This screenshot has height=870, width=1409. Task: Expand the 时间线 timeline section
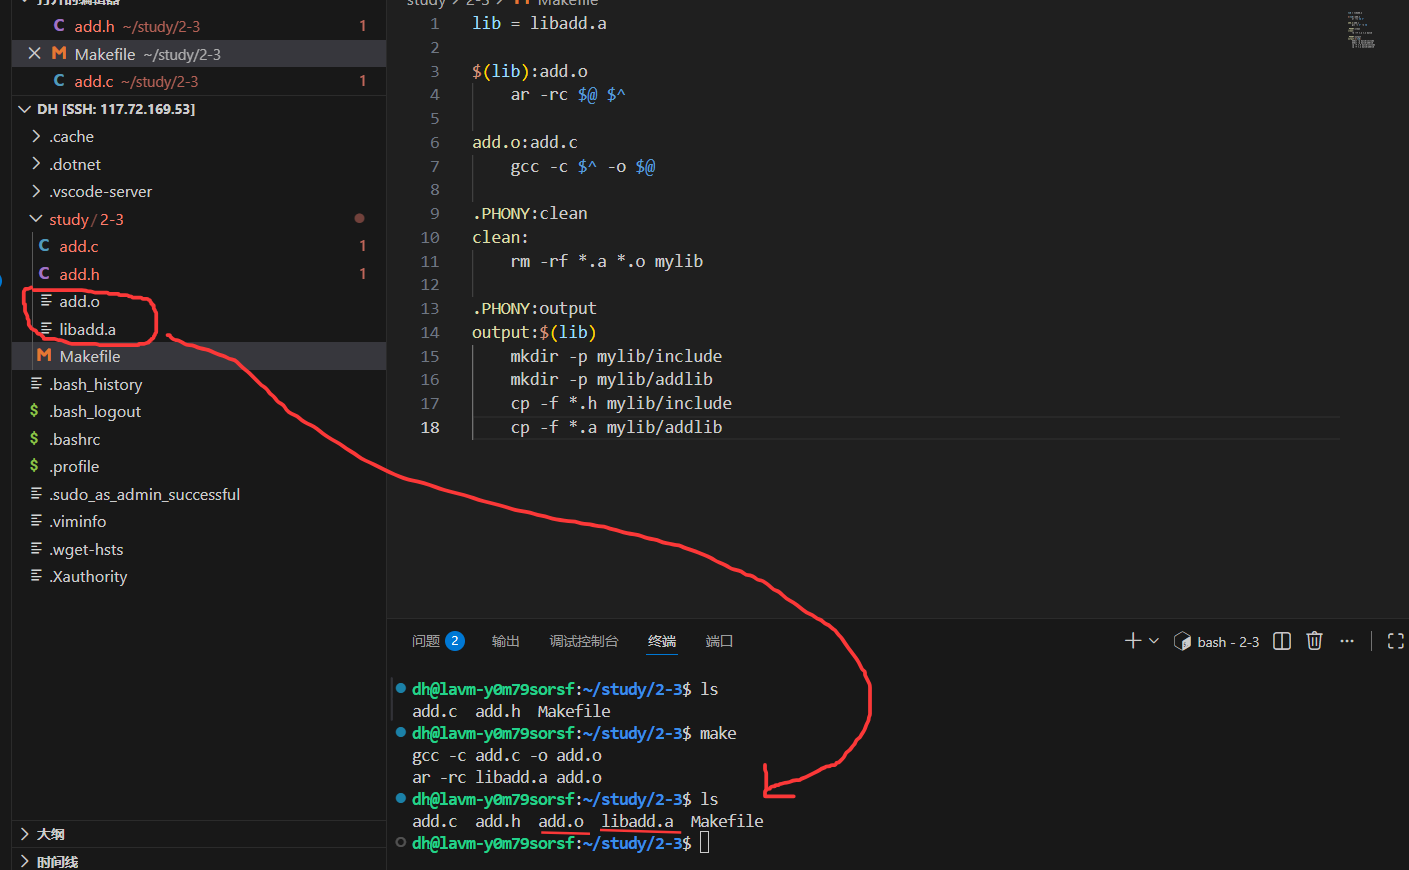[x=199, y=861]
